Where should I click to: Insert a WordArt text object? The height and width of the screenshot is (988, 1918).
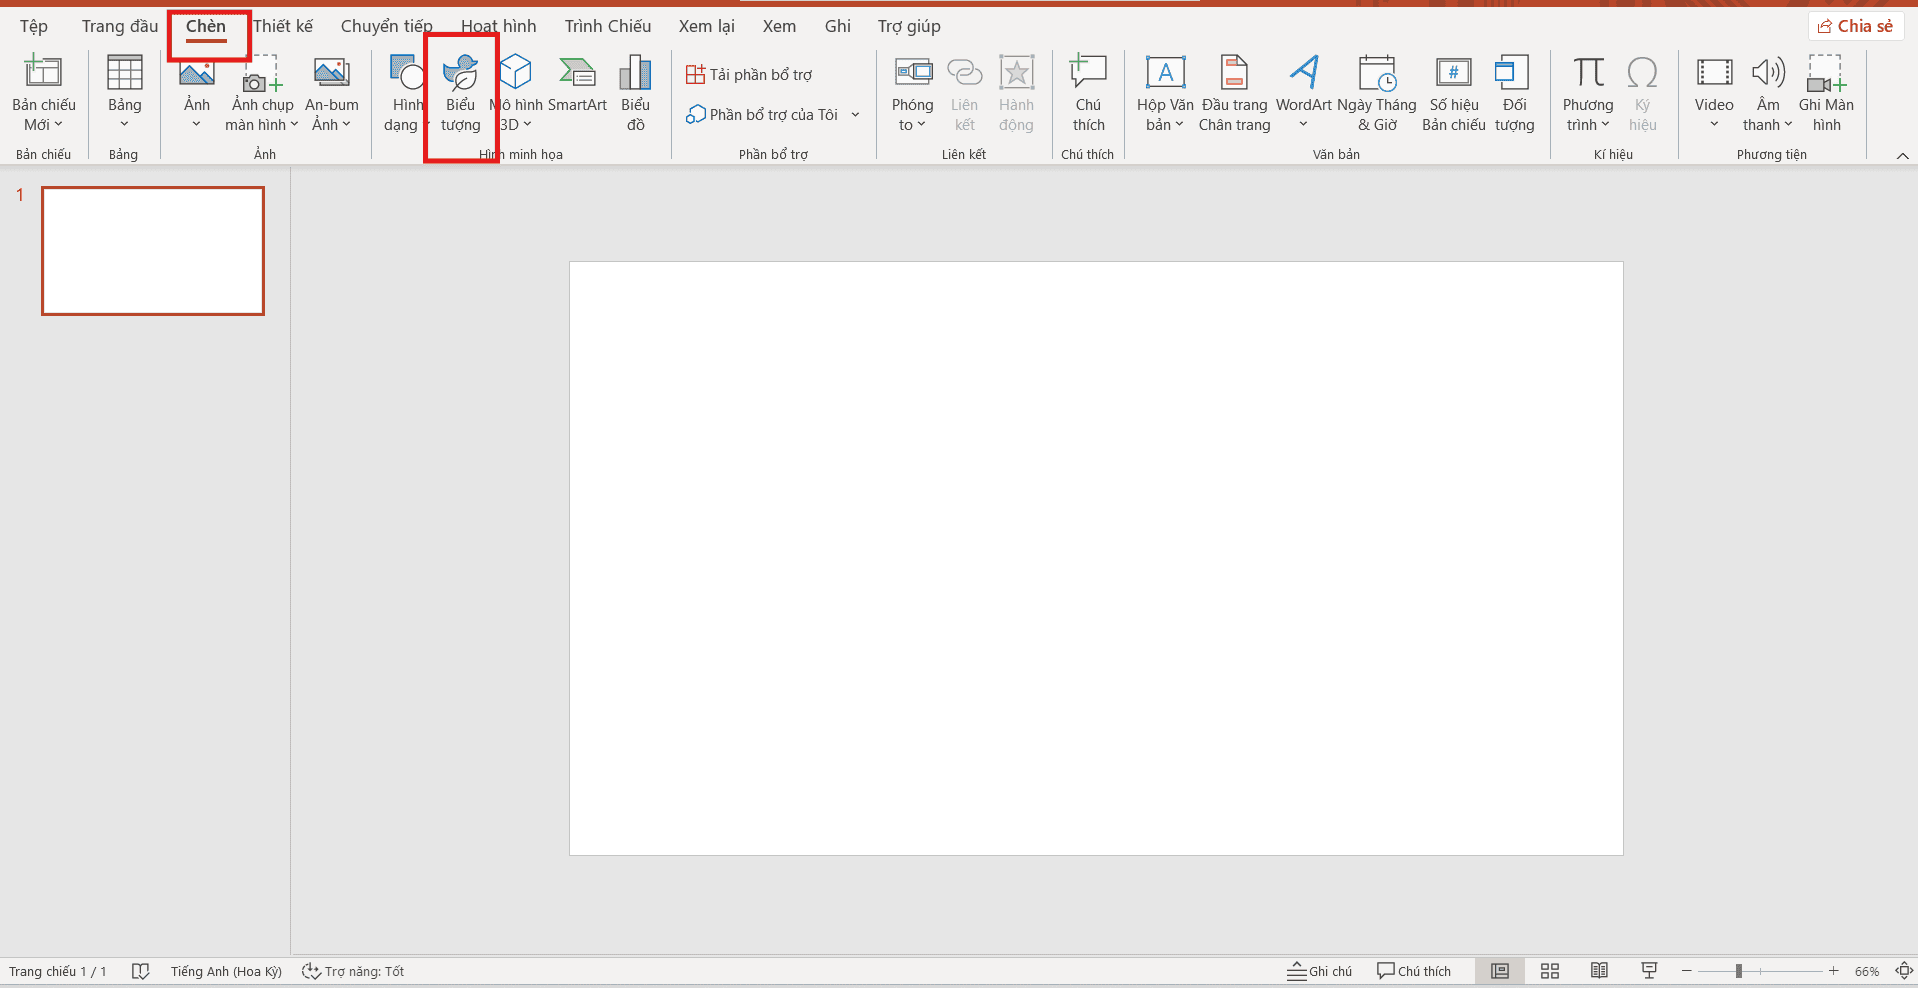[1303, 85]
